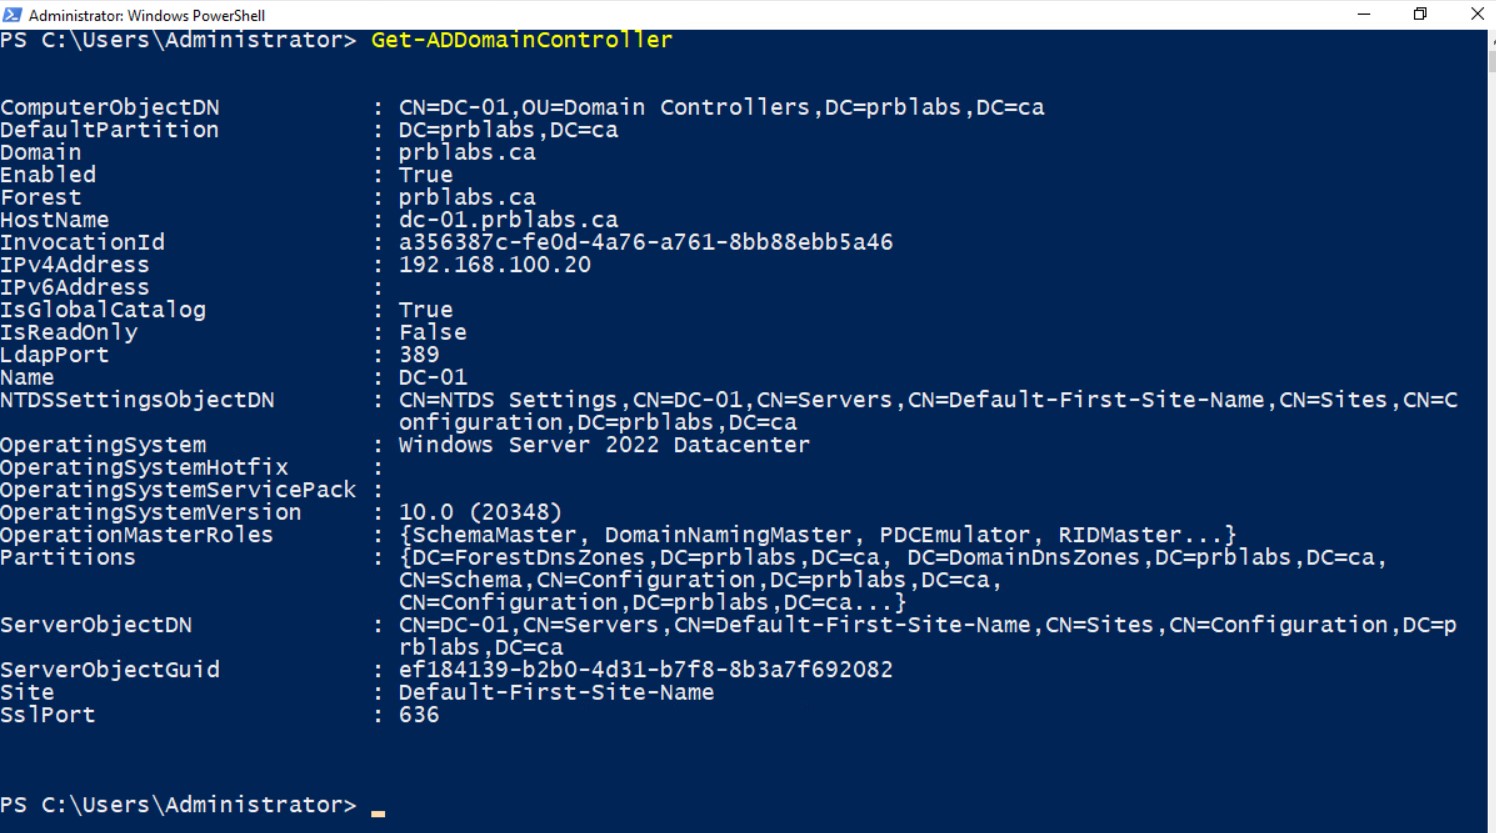Click the Site value Default-First-Site-Name

point(556,692)
